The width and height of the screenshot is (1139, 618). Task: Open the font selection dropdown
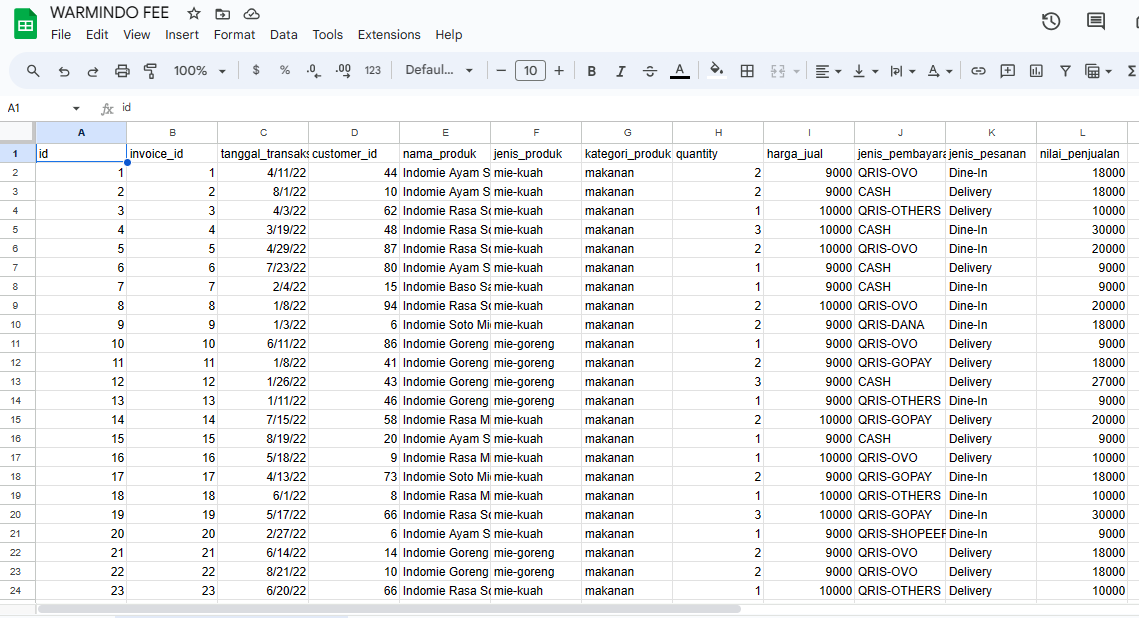tap(436, 71)
